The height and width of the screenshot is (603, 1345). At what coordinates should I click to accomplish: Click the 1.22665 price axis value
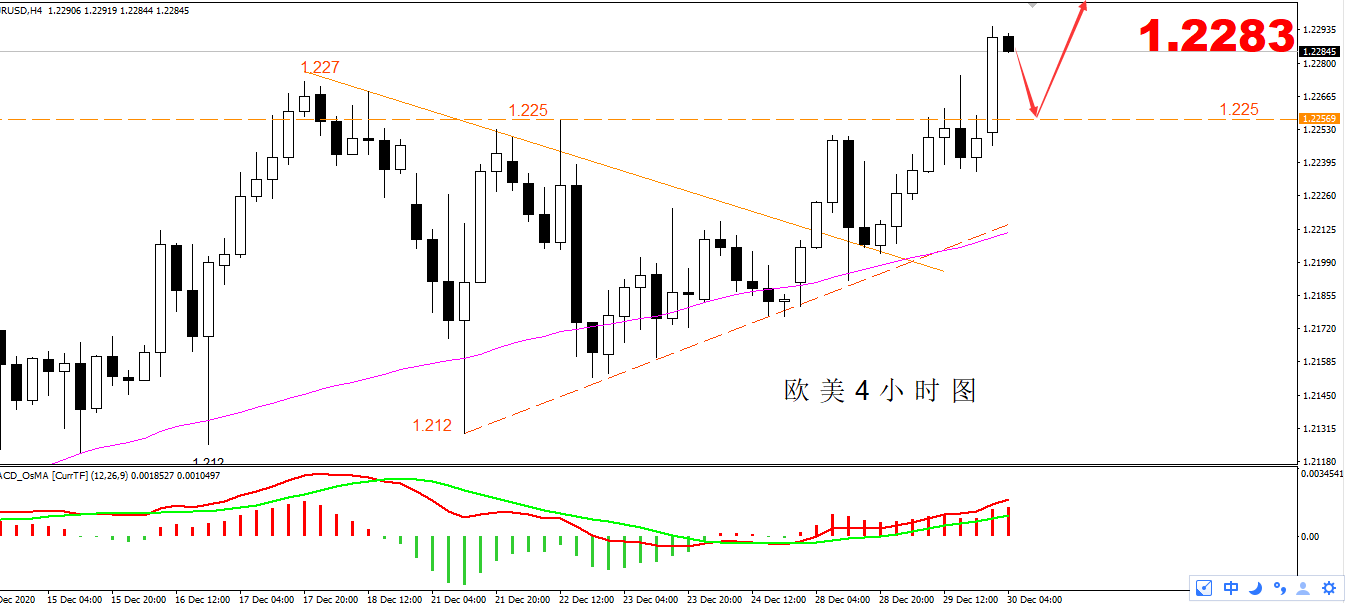tap(1321, 97)
